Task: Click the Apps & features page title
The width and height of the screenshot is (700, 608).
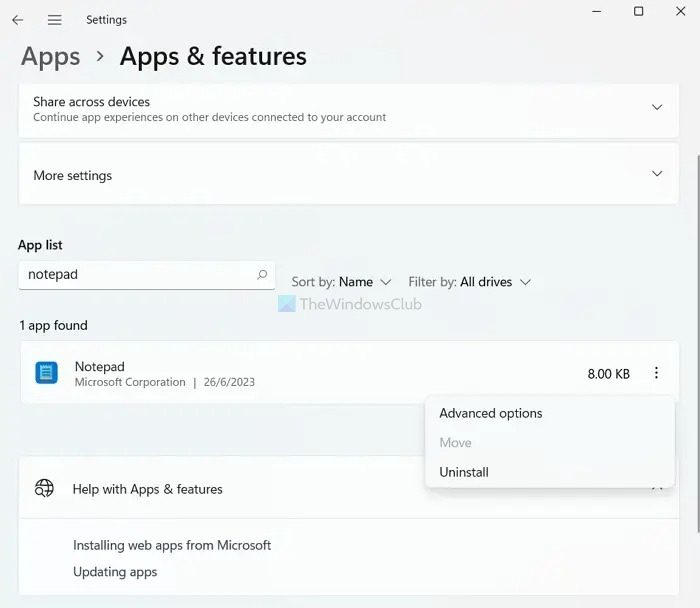Action: tap(213, 57)
